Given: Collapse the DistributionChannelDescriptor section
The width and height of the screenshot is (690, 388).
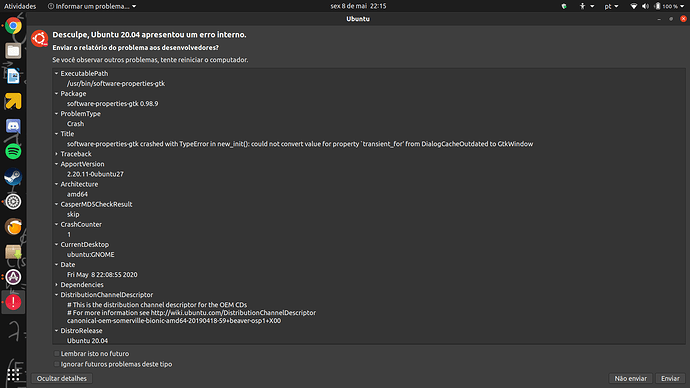Looking at the screenshot, I should [x=56, y=295].
